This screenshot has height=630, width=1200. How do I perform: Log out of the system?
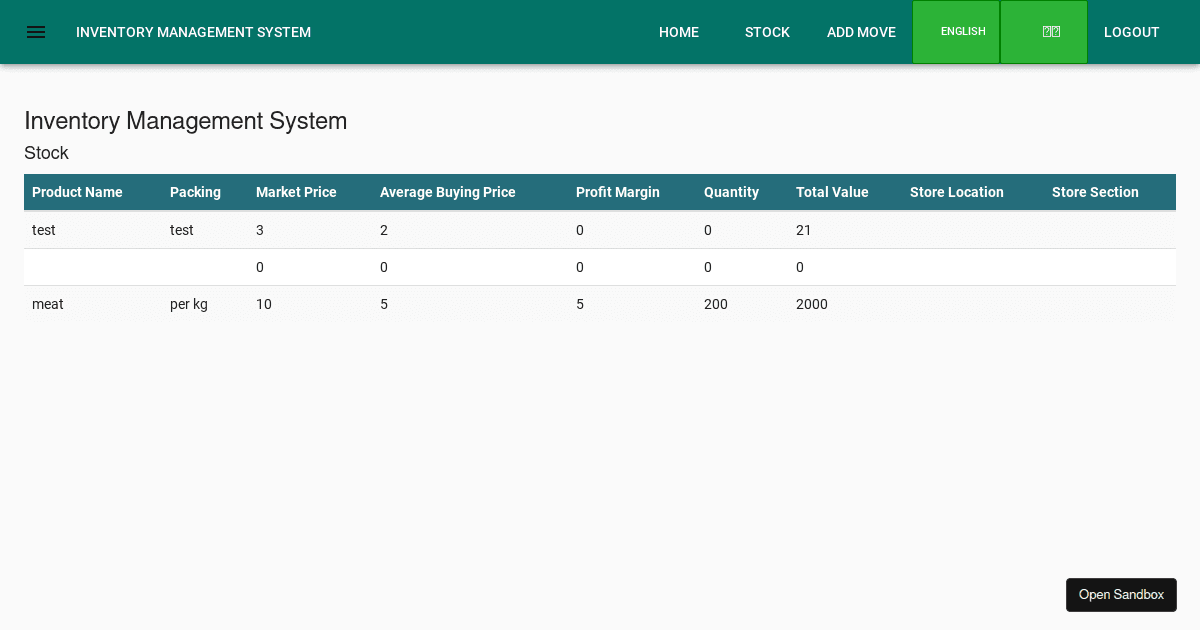1132,32
